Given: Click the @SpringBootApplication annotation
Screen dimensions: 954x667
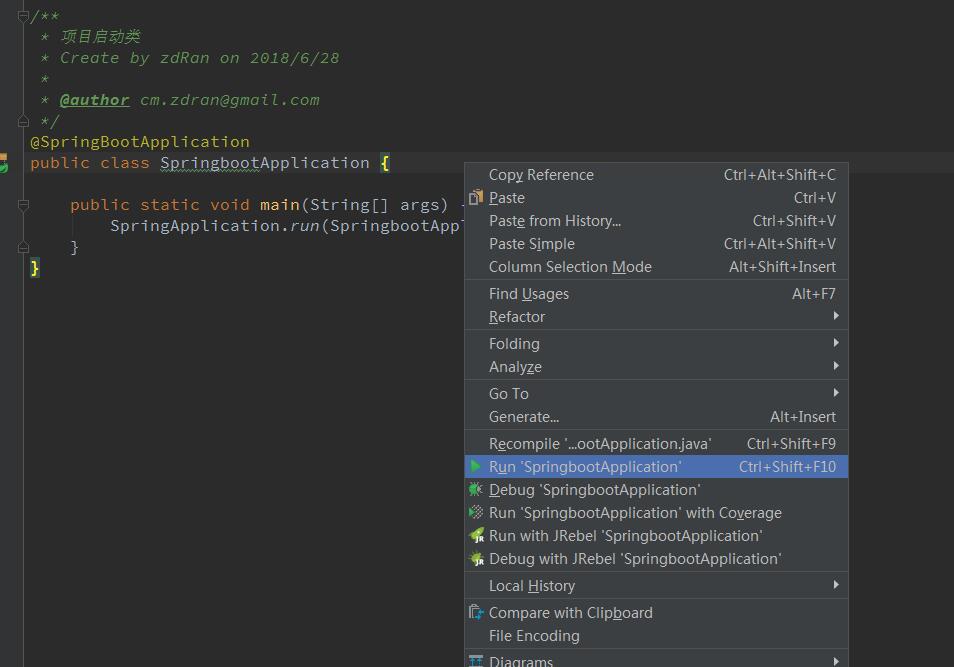Looking at the screenshot, I should pyautogui.click(x=140, y=142).
